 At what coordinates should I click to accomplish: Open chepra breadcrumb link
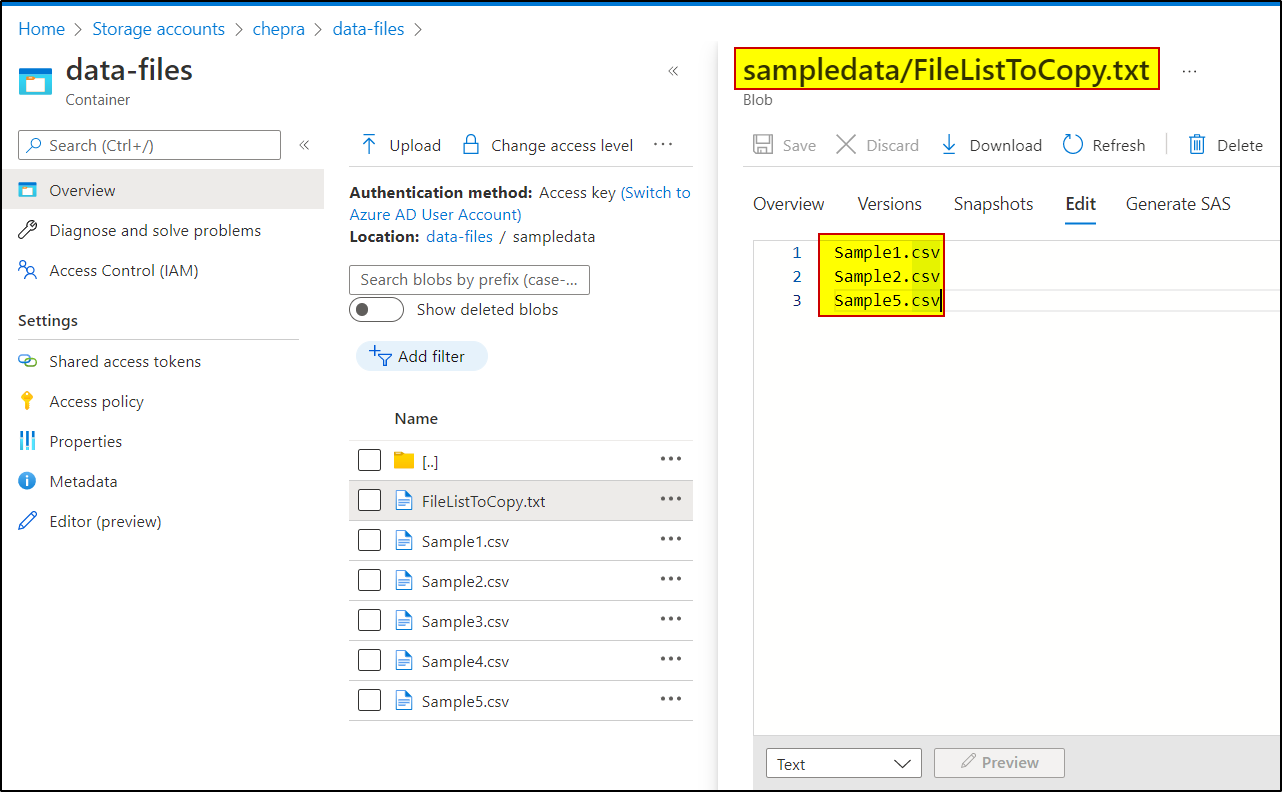[x=278, y=29]
